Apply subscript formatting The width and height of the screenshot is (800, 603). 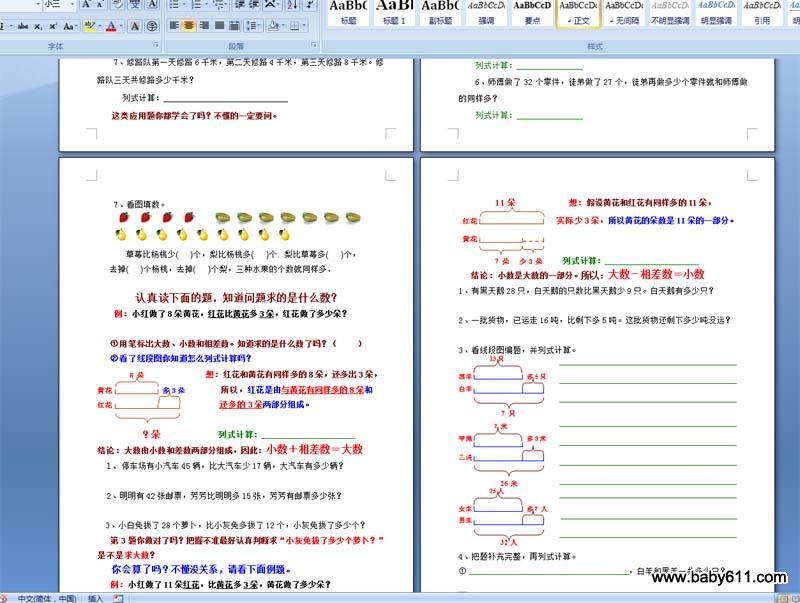(x=38, y=26)
